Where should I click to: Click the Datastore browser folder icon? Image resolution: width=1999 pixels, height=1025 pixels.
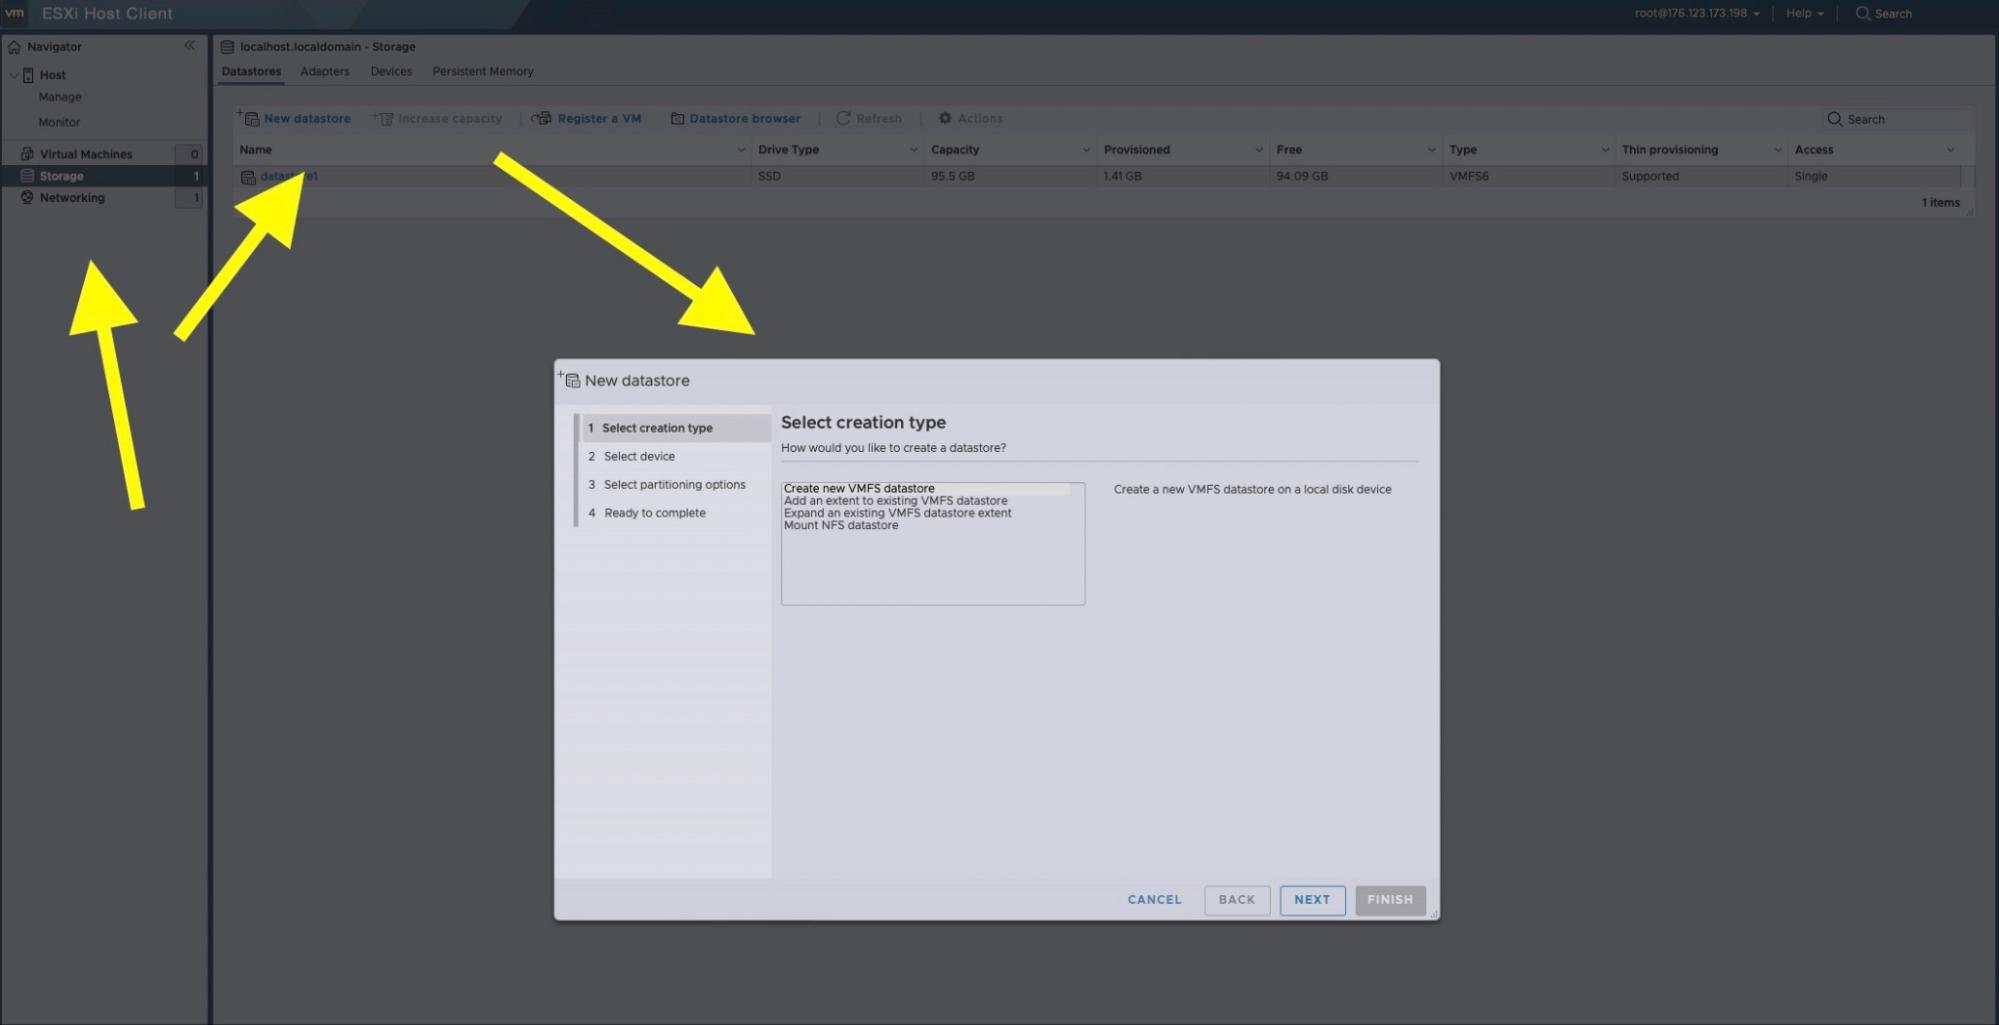click(677, 118)
